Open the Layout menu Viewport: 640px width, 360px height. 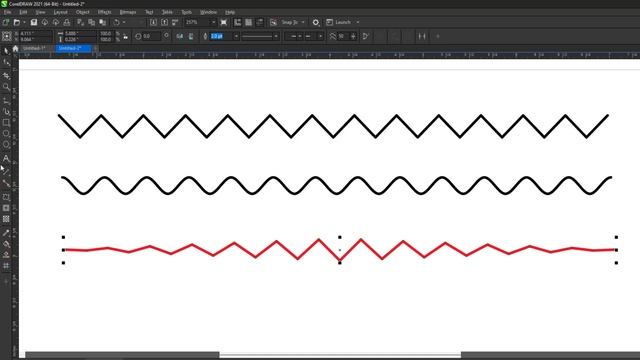pos(60,12)
